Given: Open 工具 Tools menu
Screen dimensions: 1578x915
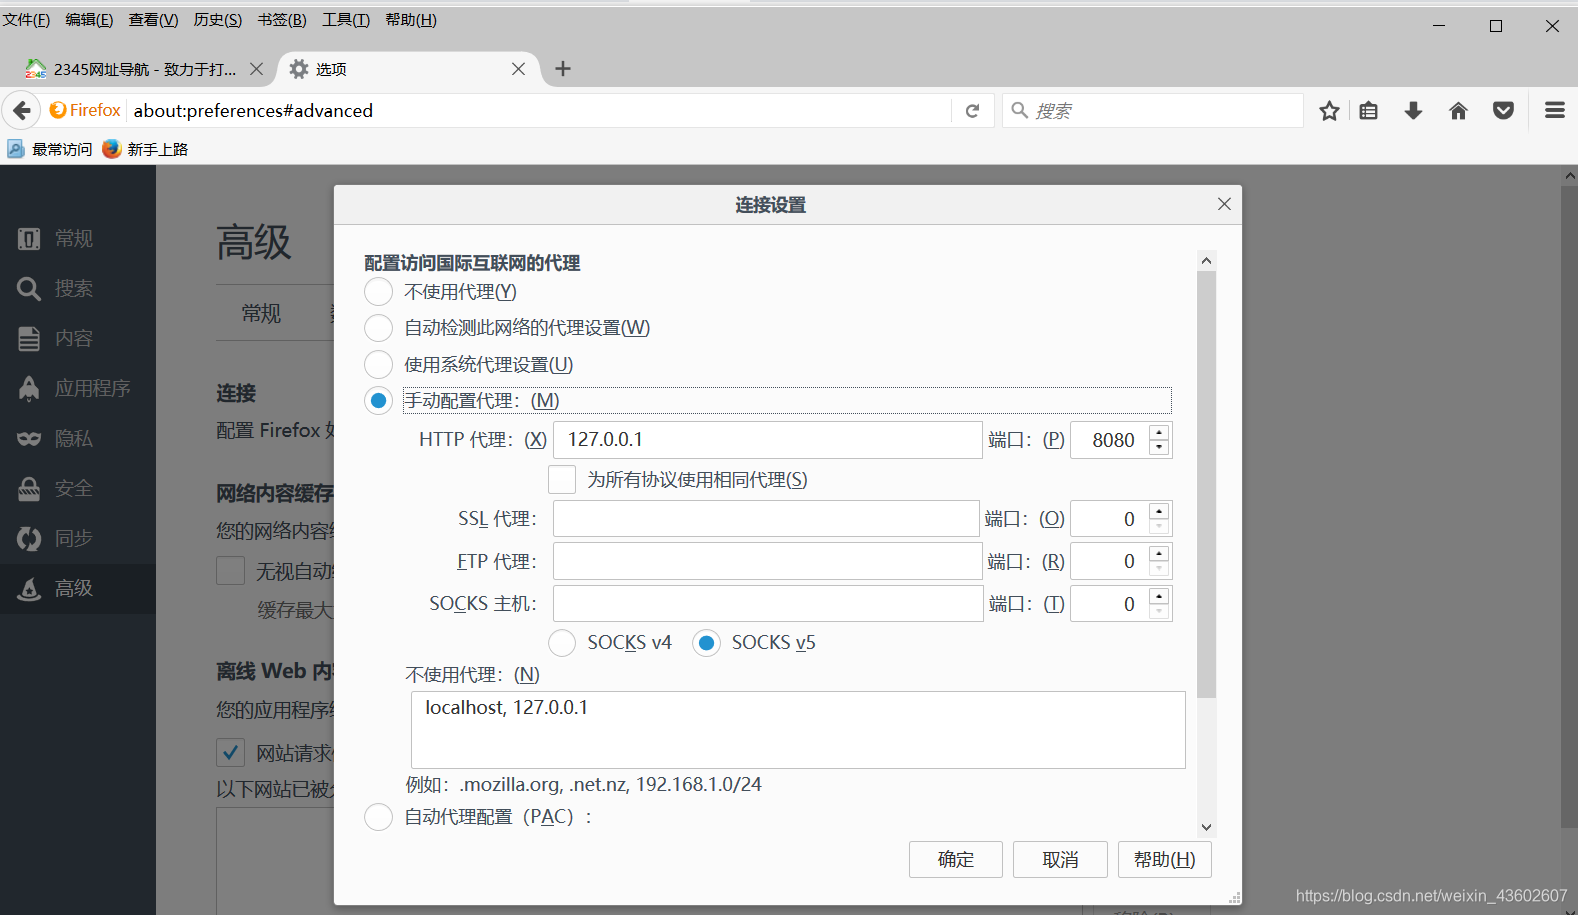Looking at the screenshot, I should click(346, 20).
